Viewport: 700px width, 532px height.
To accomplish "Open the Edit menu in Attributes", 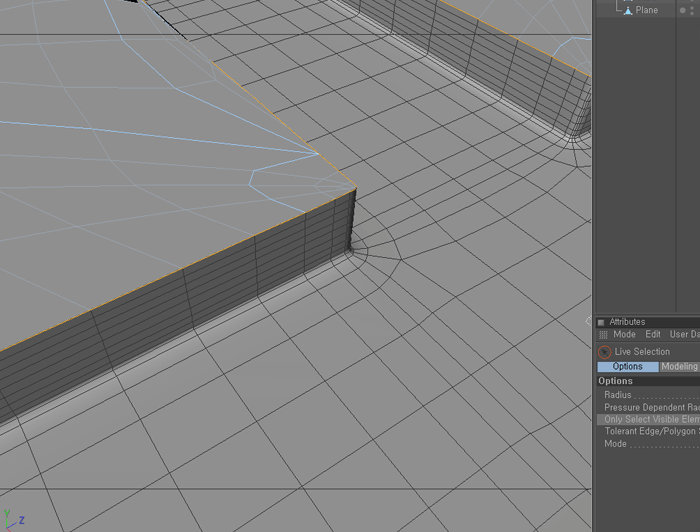I will (653, 335).
